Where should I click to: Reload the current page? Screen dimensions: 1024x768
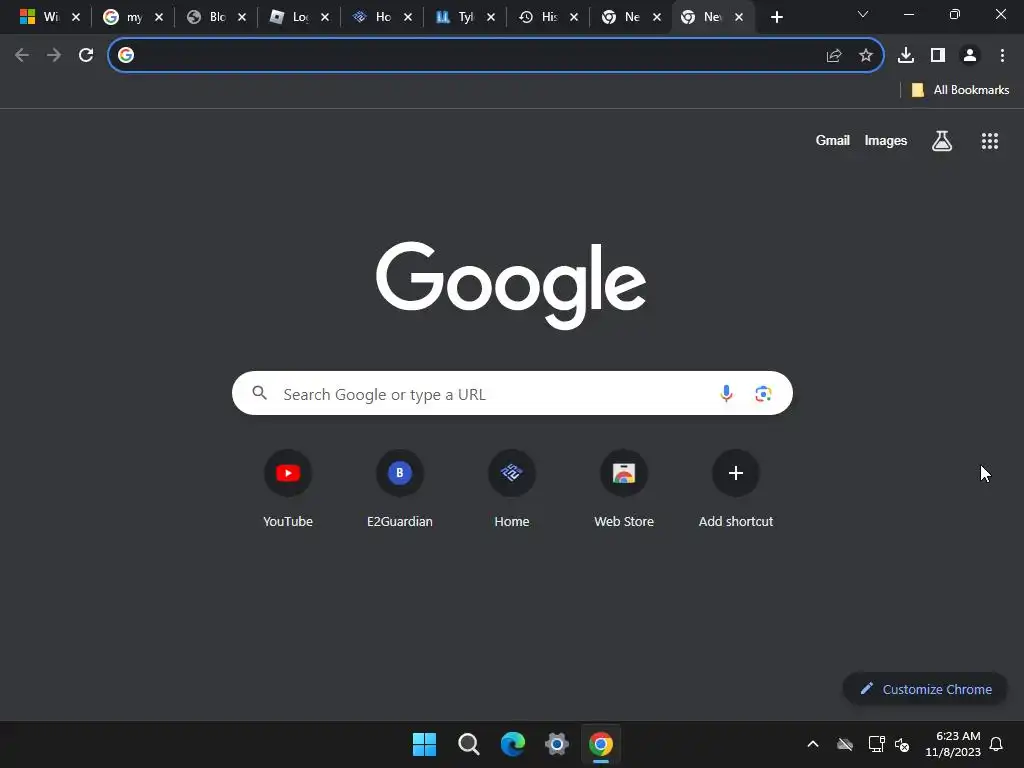(86, 56)
